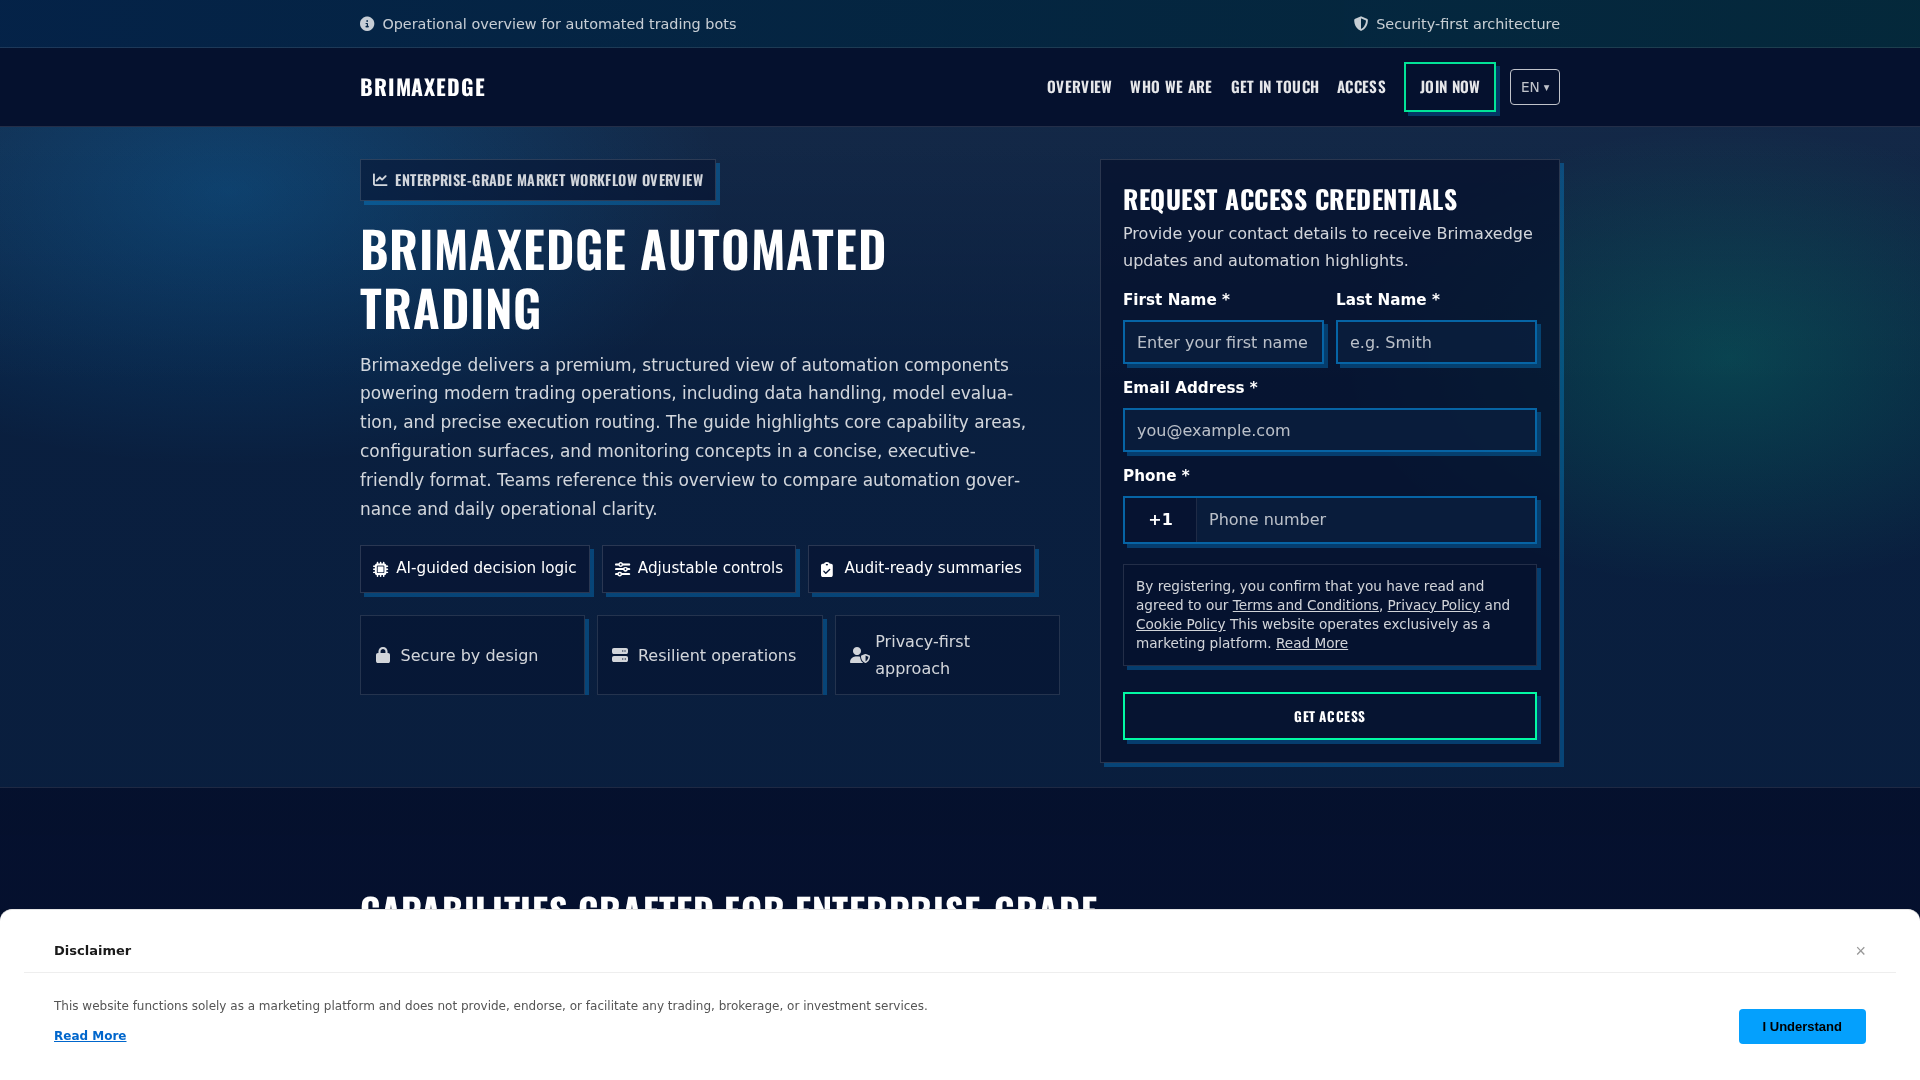The image size is (1920, 1080).
Task: Click the Privacy-first approach card
Action: point(947,655)
